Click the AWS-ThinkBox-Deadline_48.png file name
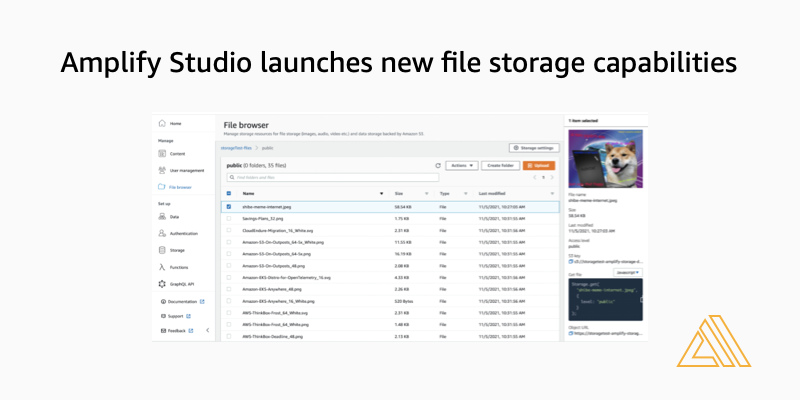 pyautogui.click(x=270, y=336)
